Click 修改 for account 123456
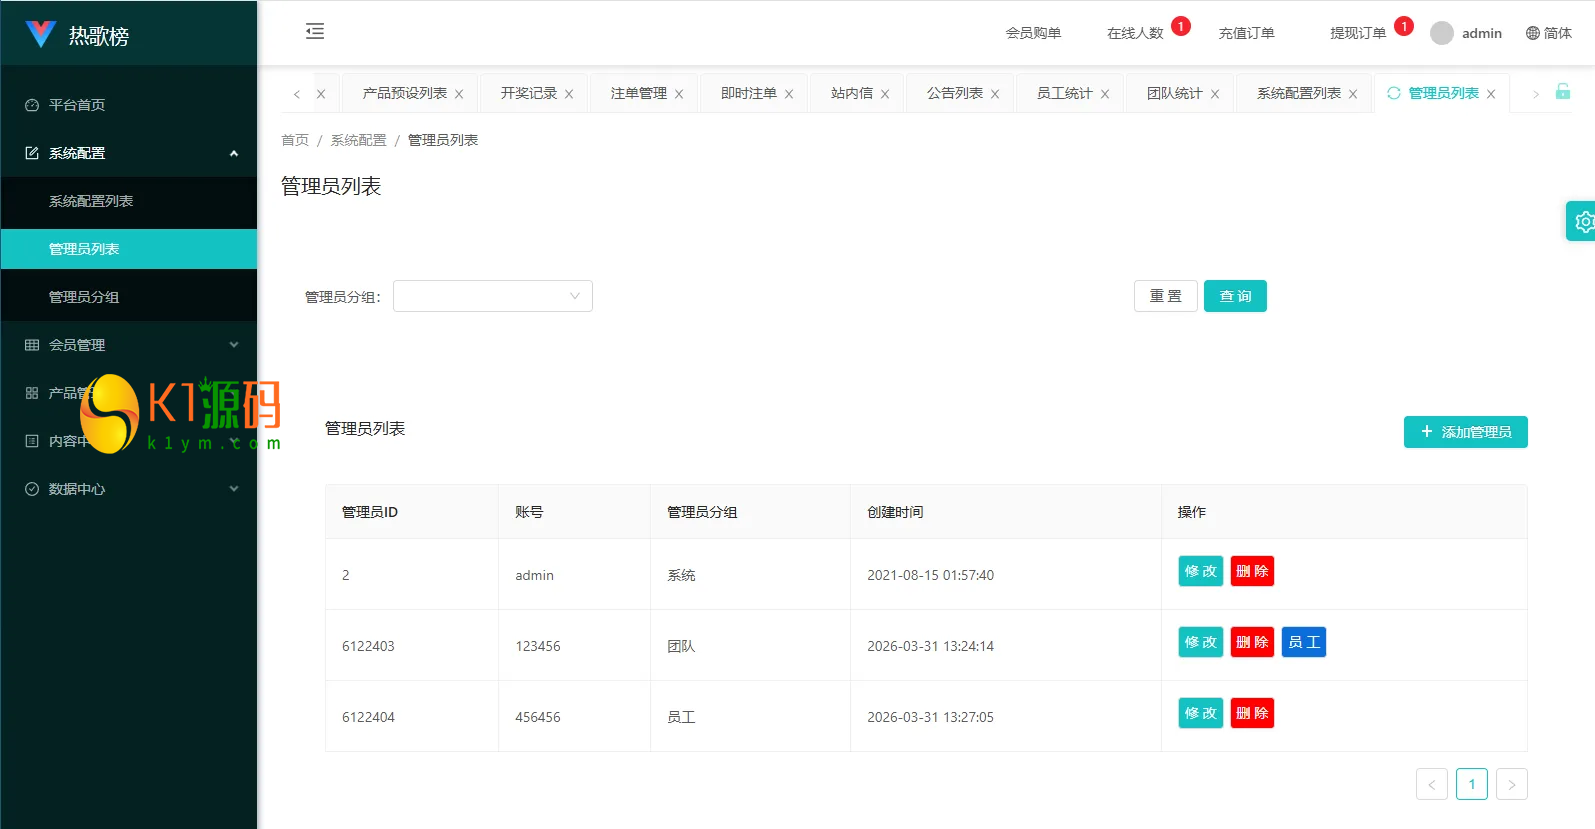The width and height of the screenshot is (1595, 829). pyautogui.click(x=1201, y=642)
